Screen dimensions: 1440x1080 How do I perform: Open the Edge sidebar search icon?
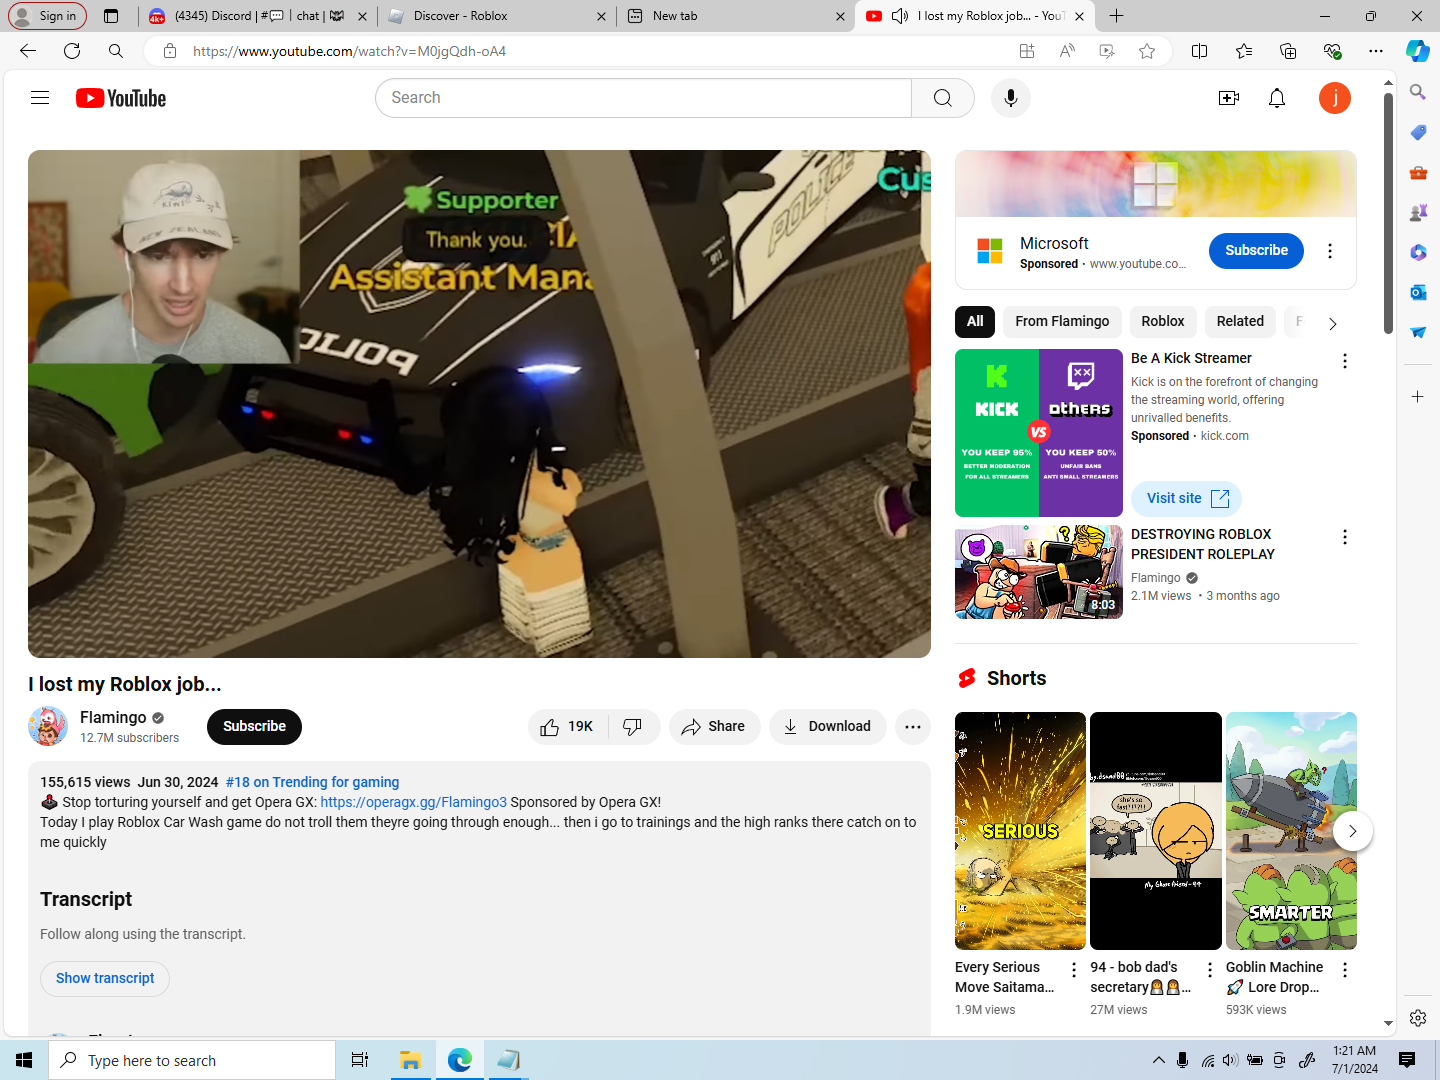tap(1418, 92)
